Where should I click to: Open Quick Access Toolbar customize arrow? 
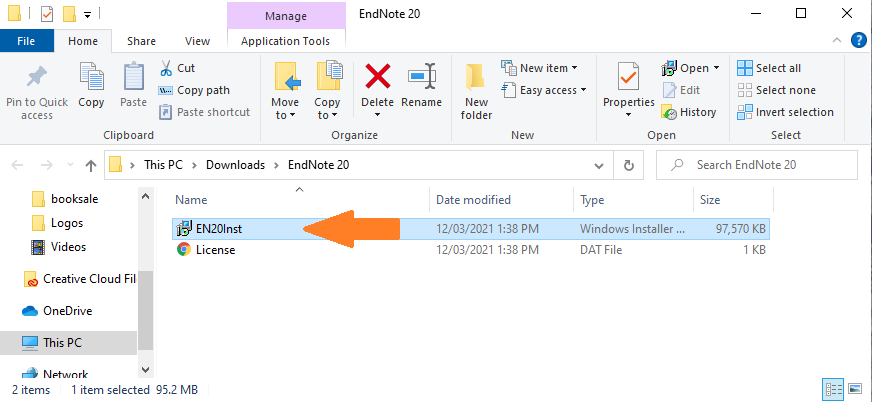(87, 15)
